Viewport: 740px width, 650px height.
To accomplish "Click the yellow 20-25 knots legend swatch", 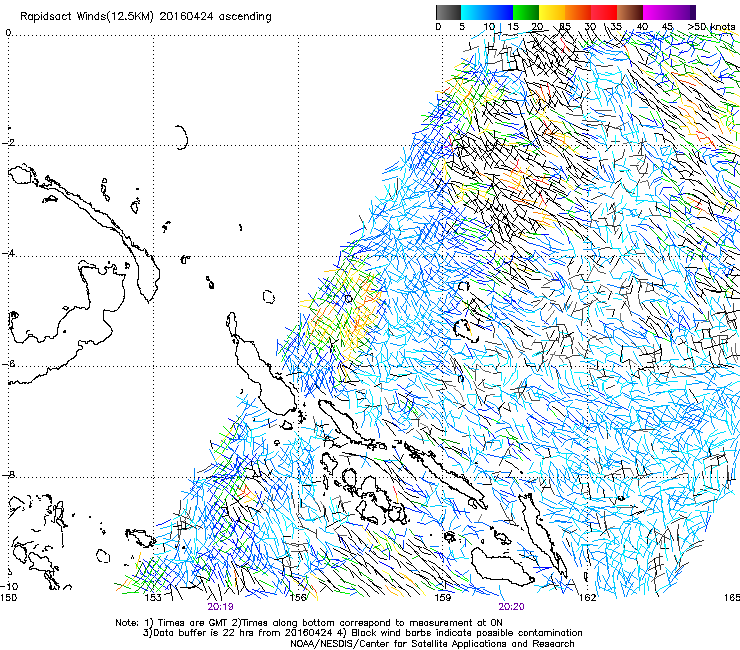I will (x=552, y=12).
